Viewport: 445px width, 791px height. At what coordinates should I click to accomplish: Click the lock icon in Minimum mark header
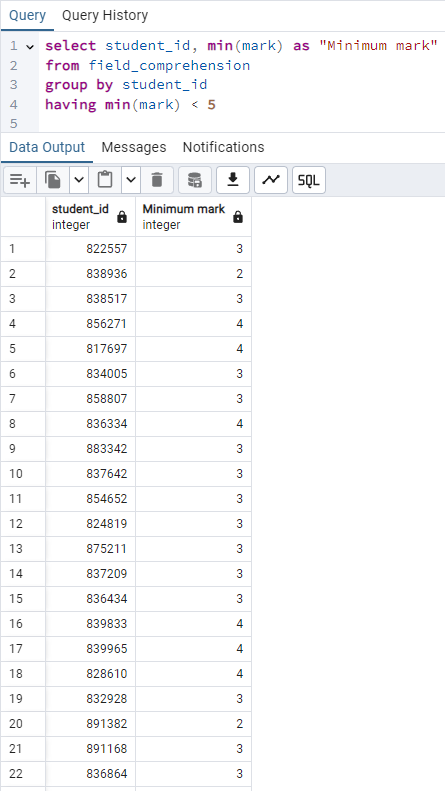pos(238,217)
